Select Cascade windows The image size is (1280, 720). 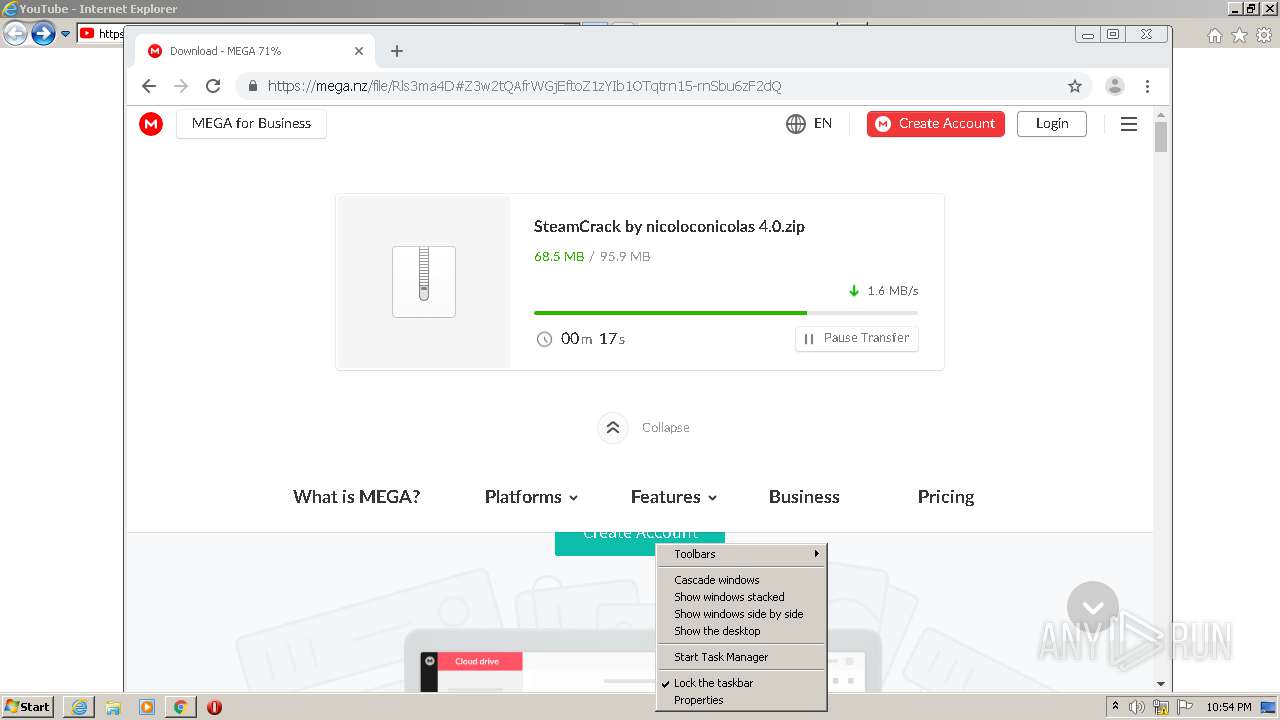741,580
